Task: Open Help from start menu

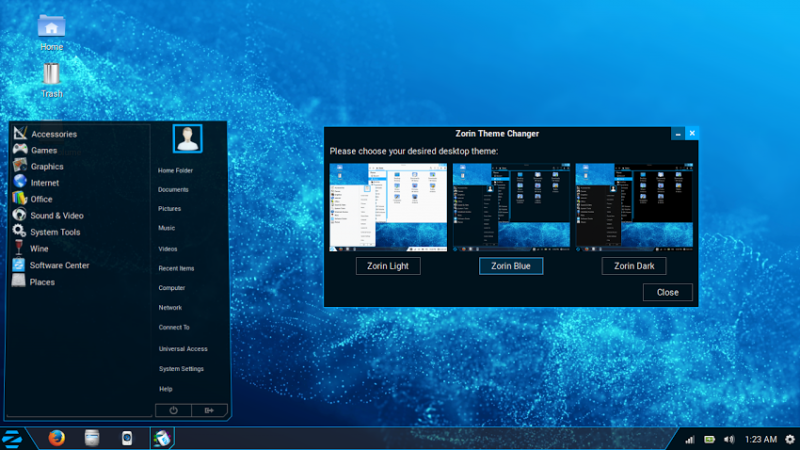Action: tap(166, 389)
